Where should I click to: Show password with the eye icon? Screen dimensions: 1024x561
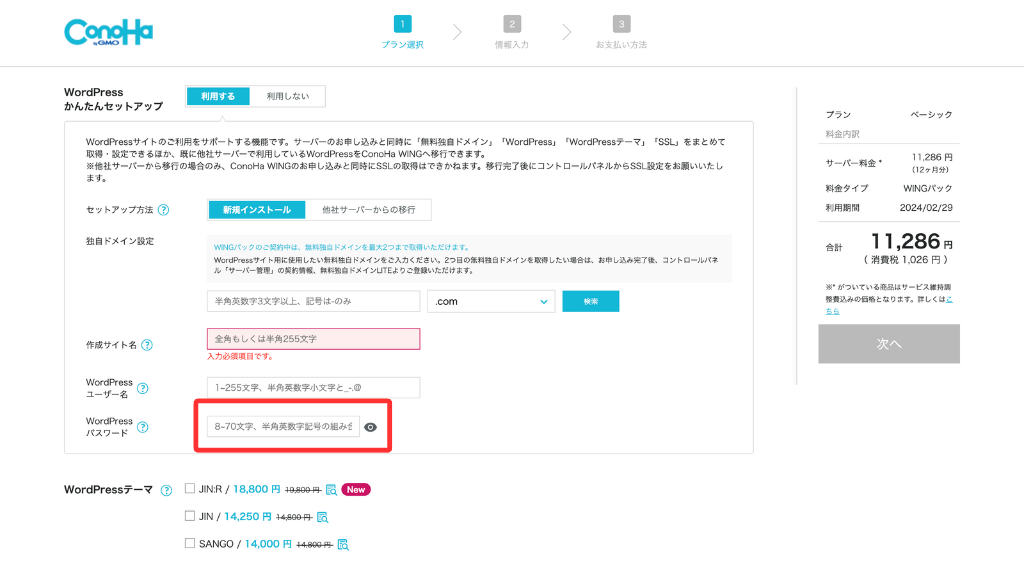pos(370,427)
